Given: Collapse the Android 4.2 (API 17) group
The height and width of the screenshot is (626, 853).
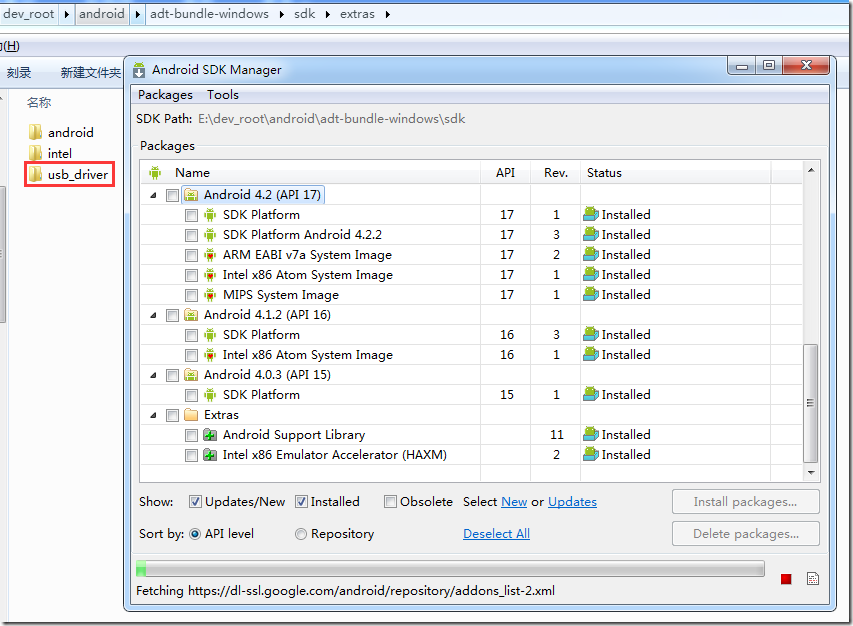Looking at the screenshot, I should pos(153,195).
